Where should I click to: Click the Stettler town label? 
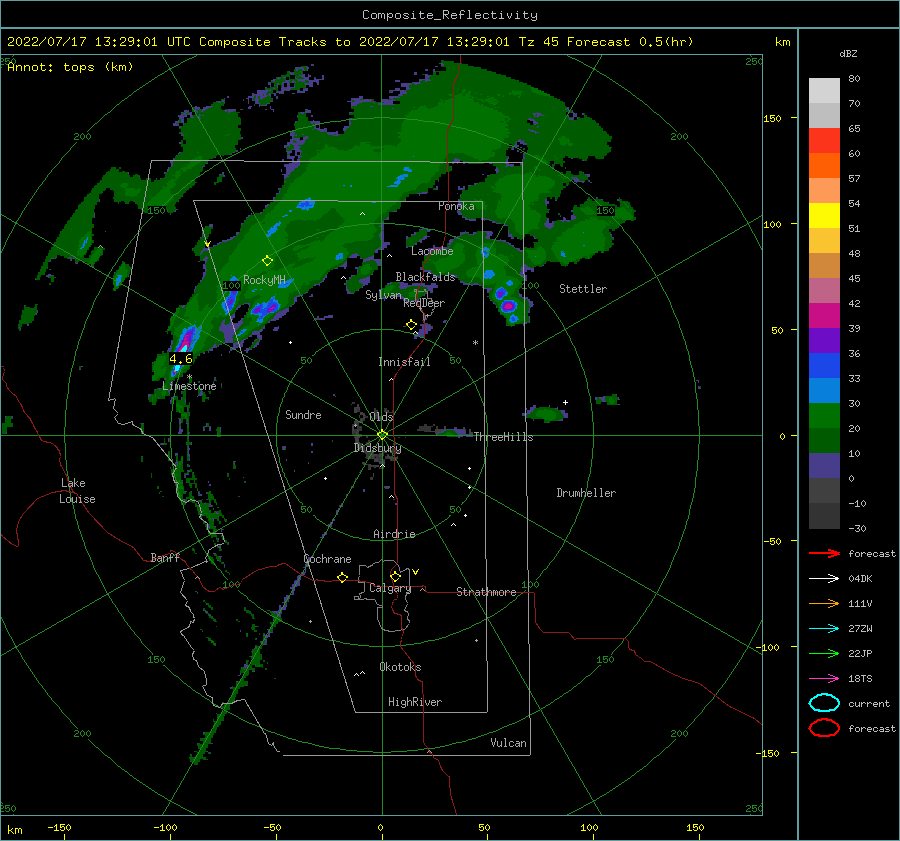(583, 289)
